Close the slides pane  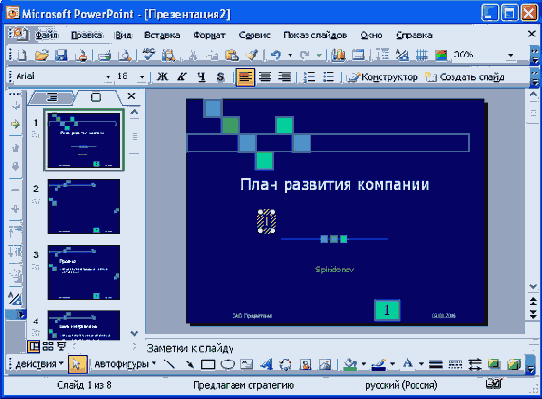point(131,96)
